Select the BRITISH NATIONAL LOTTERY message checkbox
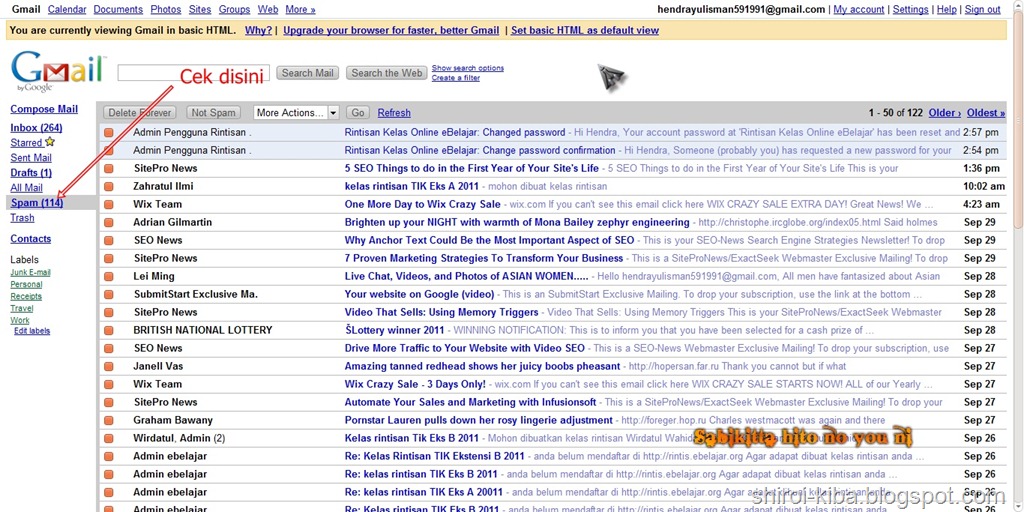1024x512 pixels. 108,330
